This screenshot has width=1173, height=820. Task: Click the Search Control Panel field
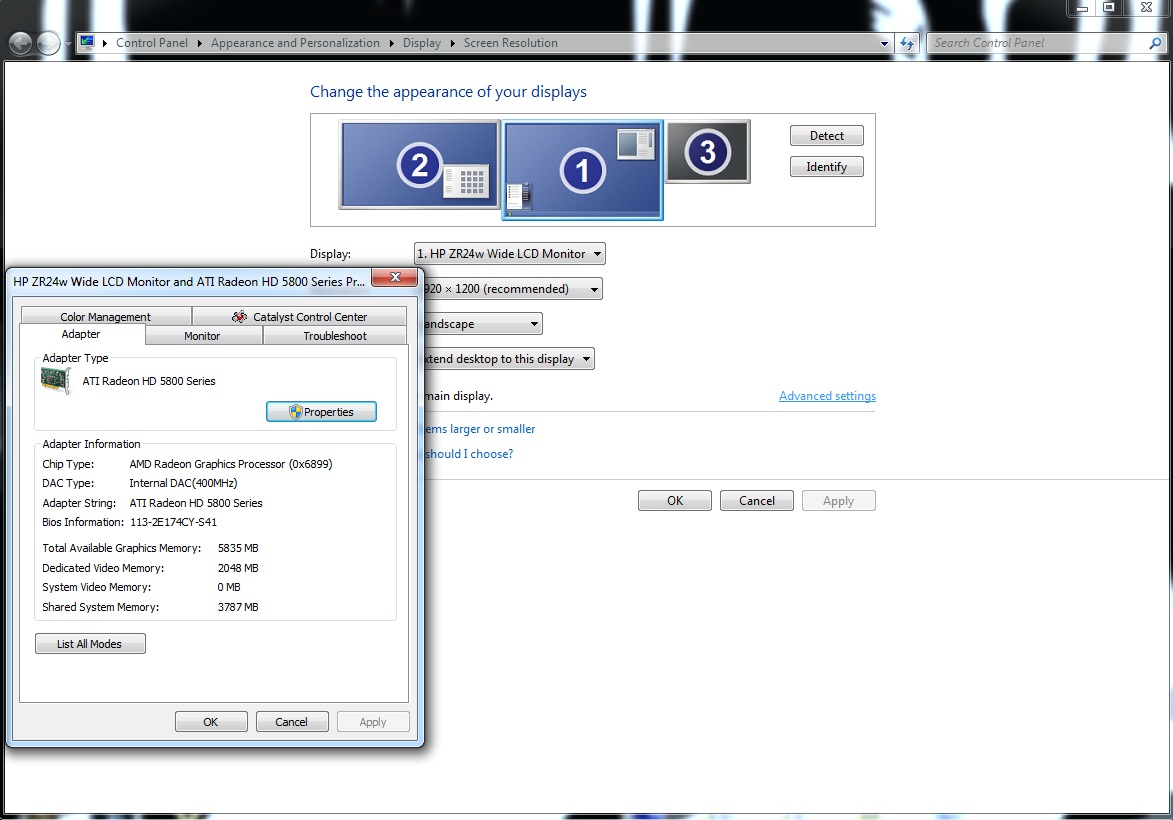tap(1036, 43)
